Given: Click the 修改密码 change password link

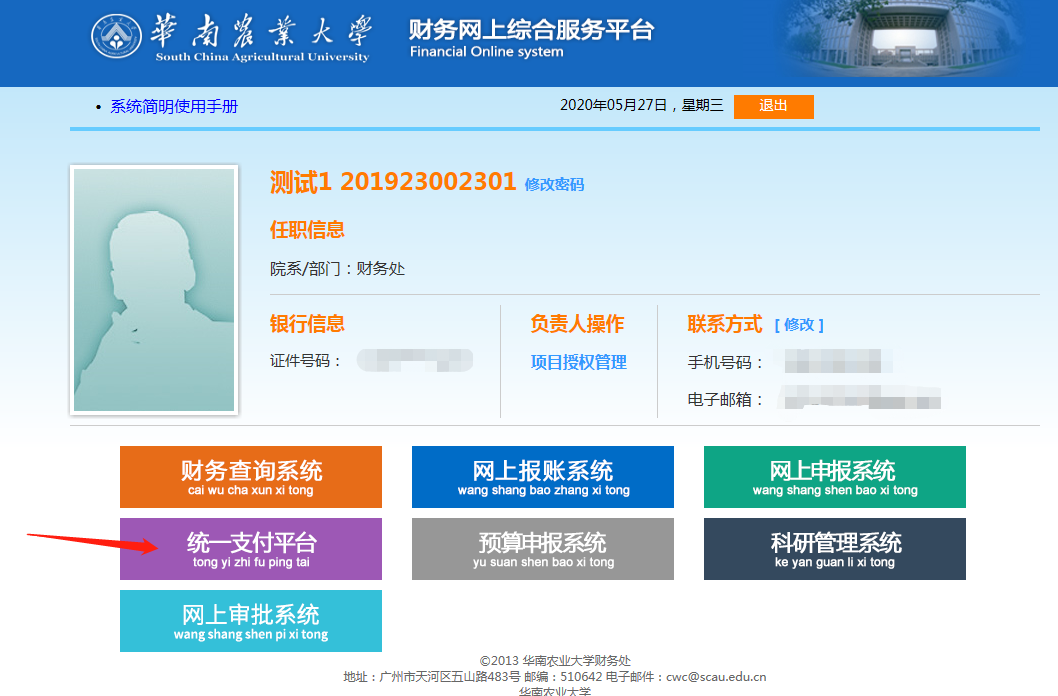Looking at the screenshot, I should (554, 184).
